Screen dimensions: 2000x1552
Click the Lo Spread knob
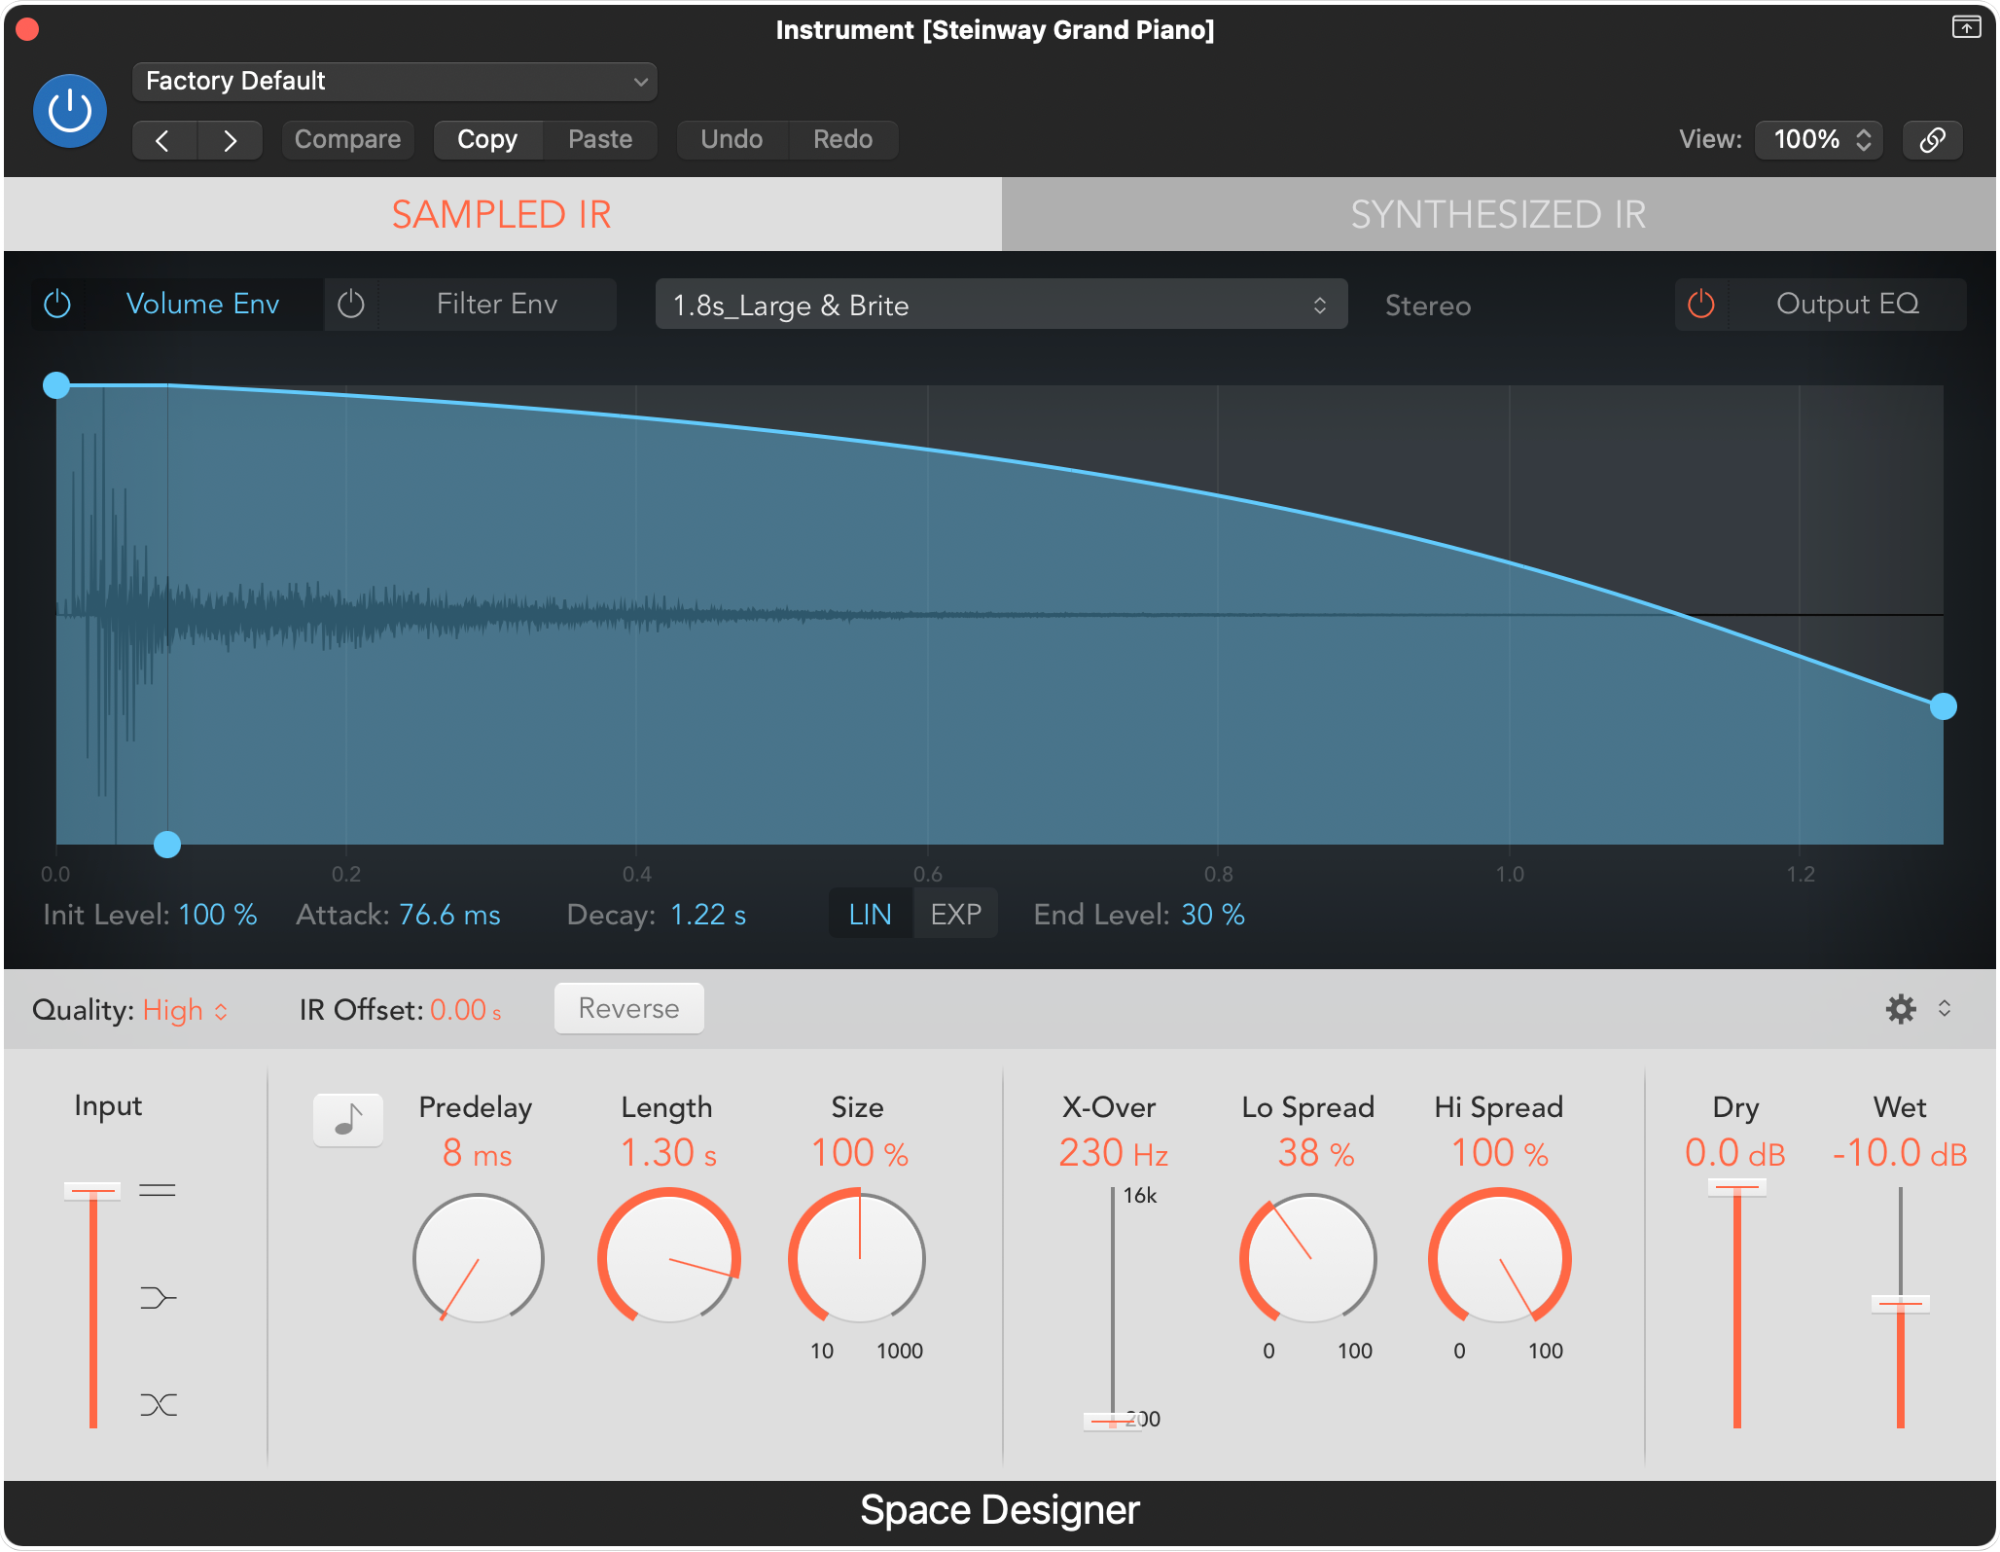pyautogui.click(x=1308, y=1259)
